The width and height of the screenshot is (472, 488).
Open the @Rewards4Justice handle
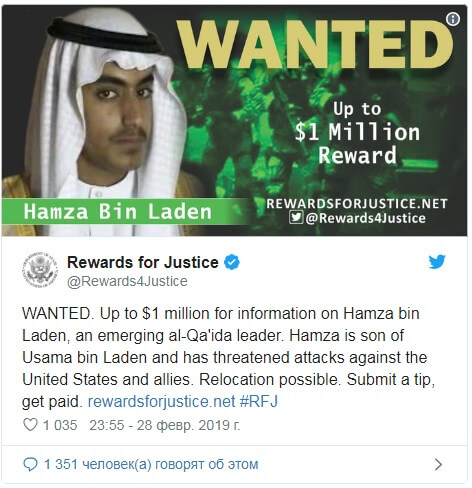127,281
